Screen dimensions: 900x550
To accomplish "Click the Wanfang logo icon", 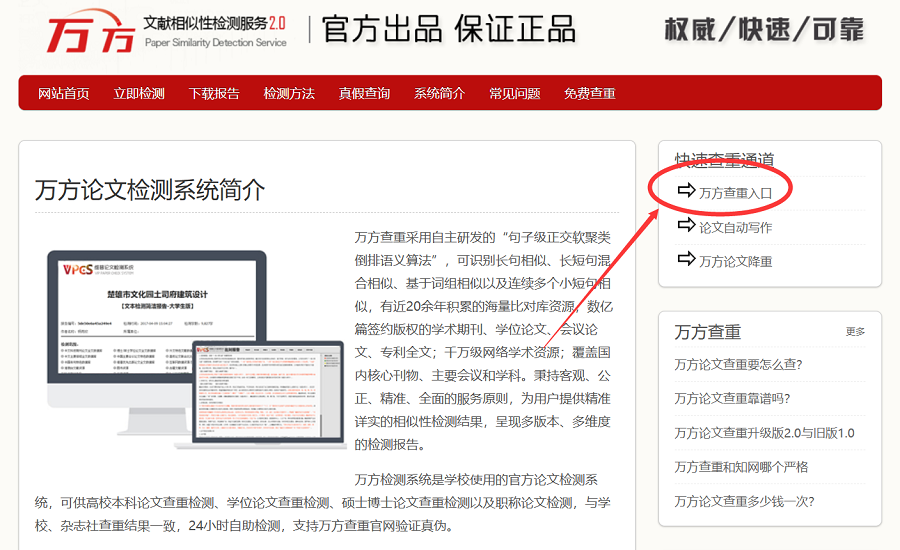I will pos(90,33).
